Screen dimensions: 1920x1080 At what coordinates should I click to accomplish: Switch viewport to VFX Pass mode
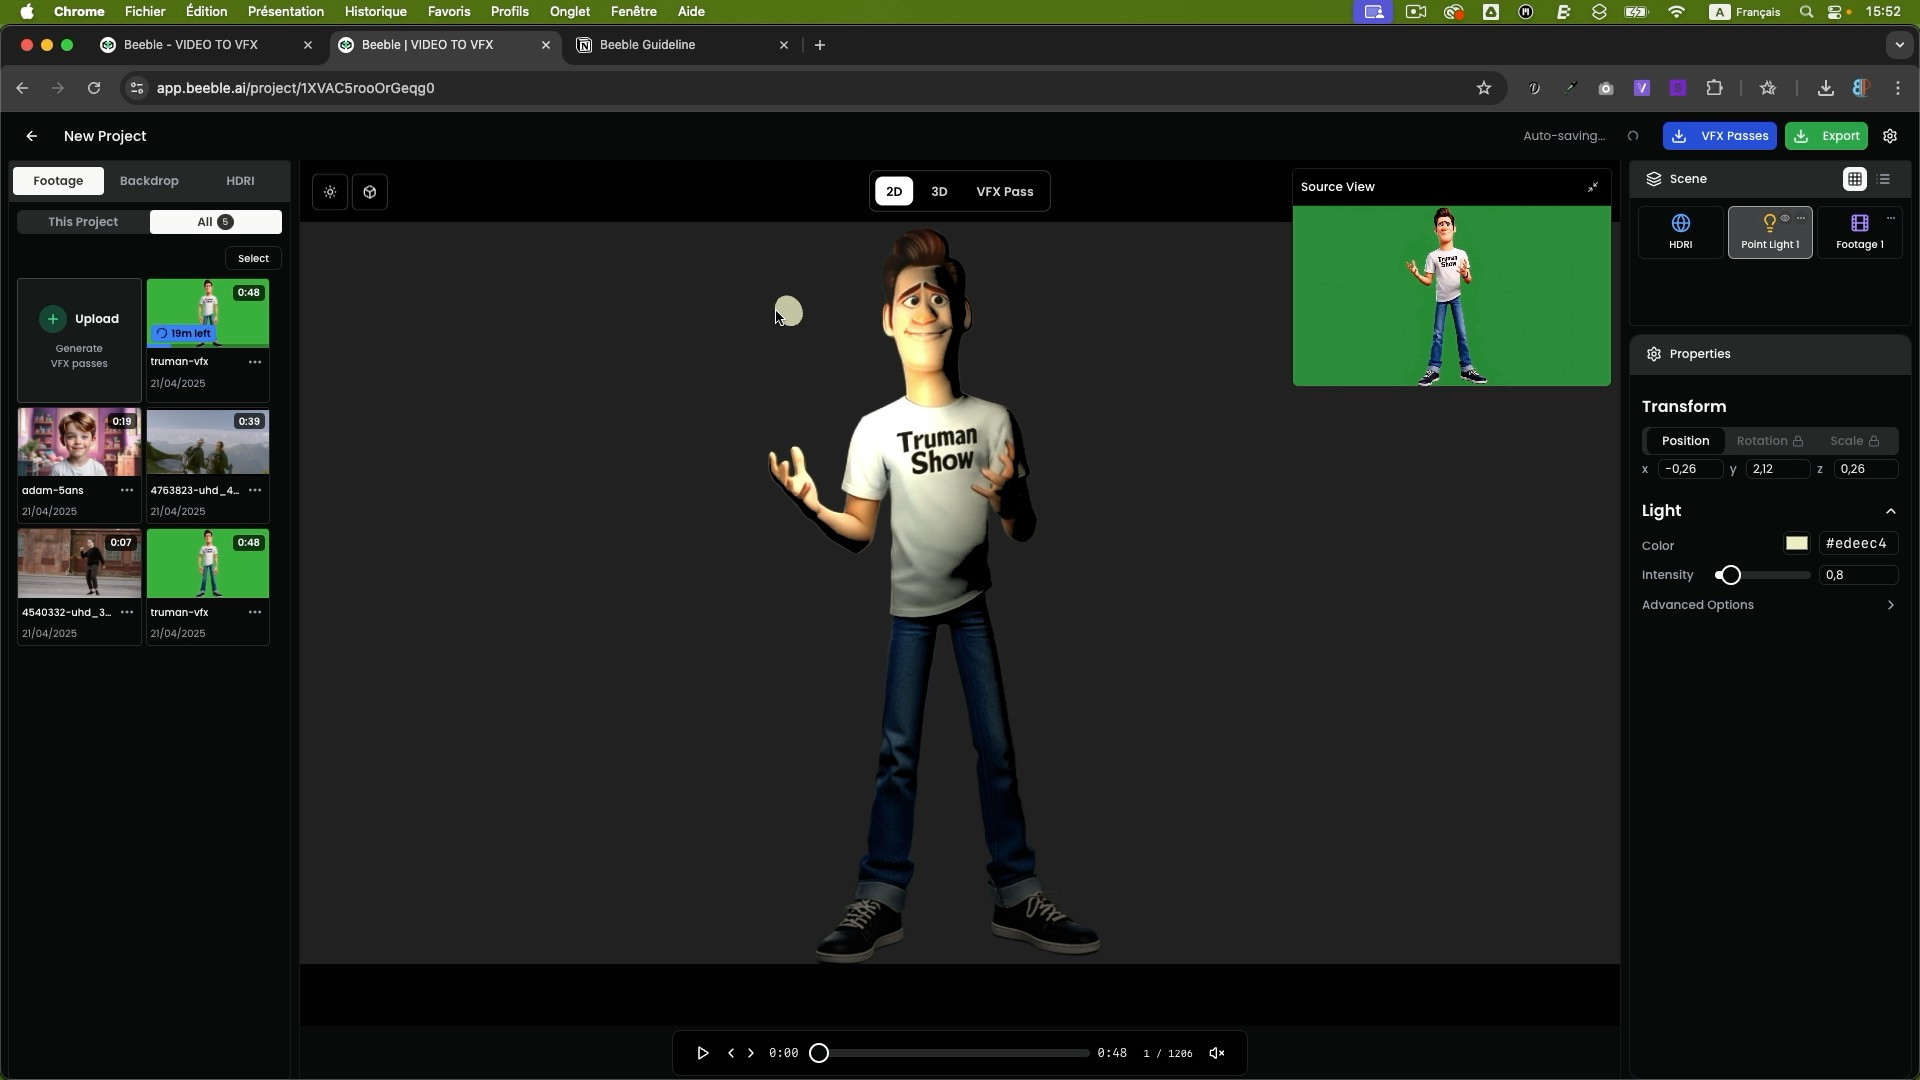[1005, 191]
